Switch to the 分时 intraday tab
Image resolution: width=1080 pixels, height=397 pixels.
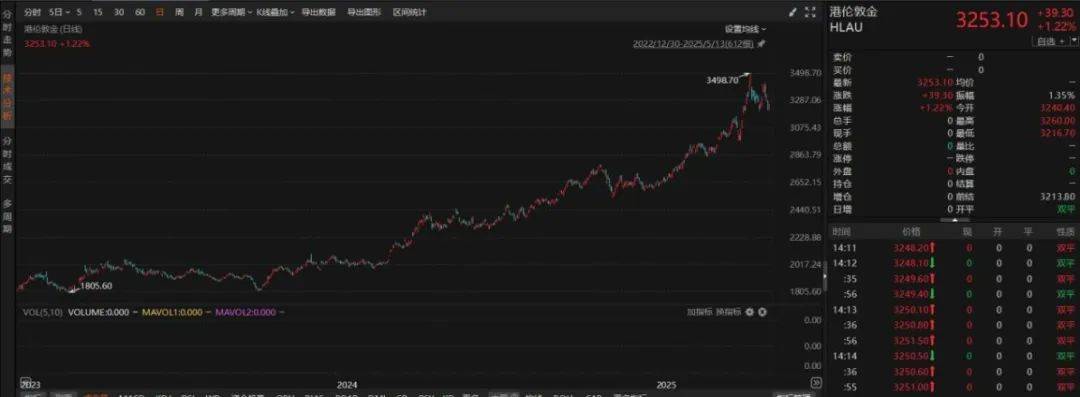(32, 12)
